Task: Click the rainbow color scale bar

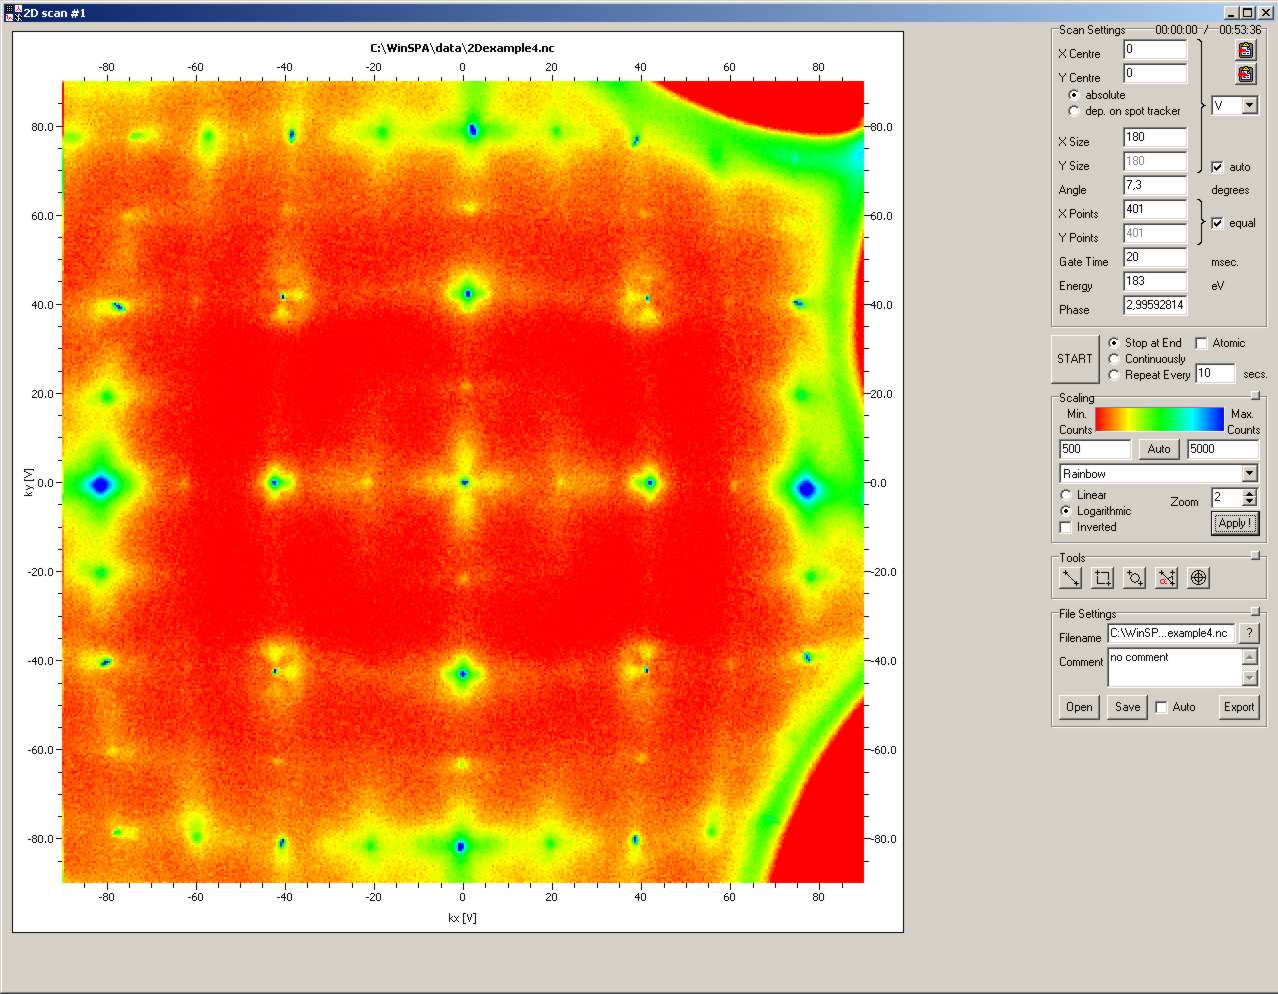Action: click(1159, 418)
